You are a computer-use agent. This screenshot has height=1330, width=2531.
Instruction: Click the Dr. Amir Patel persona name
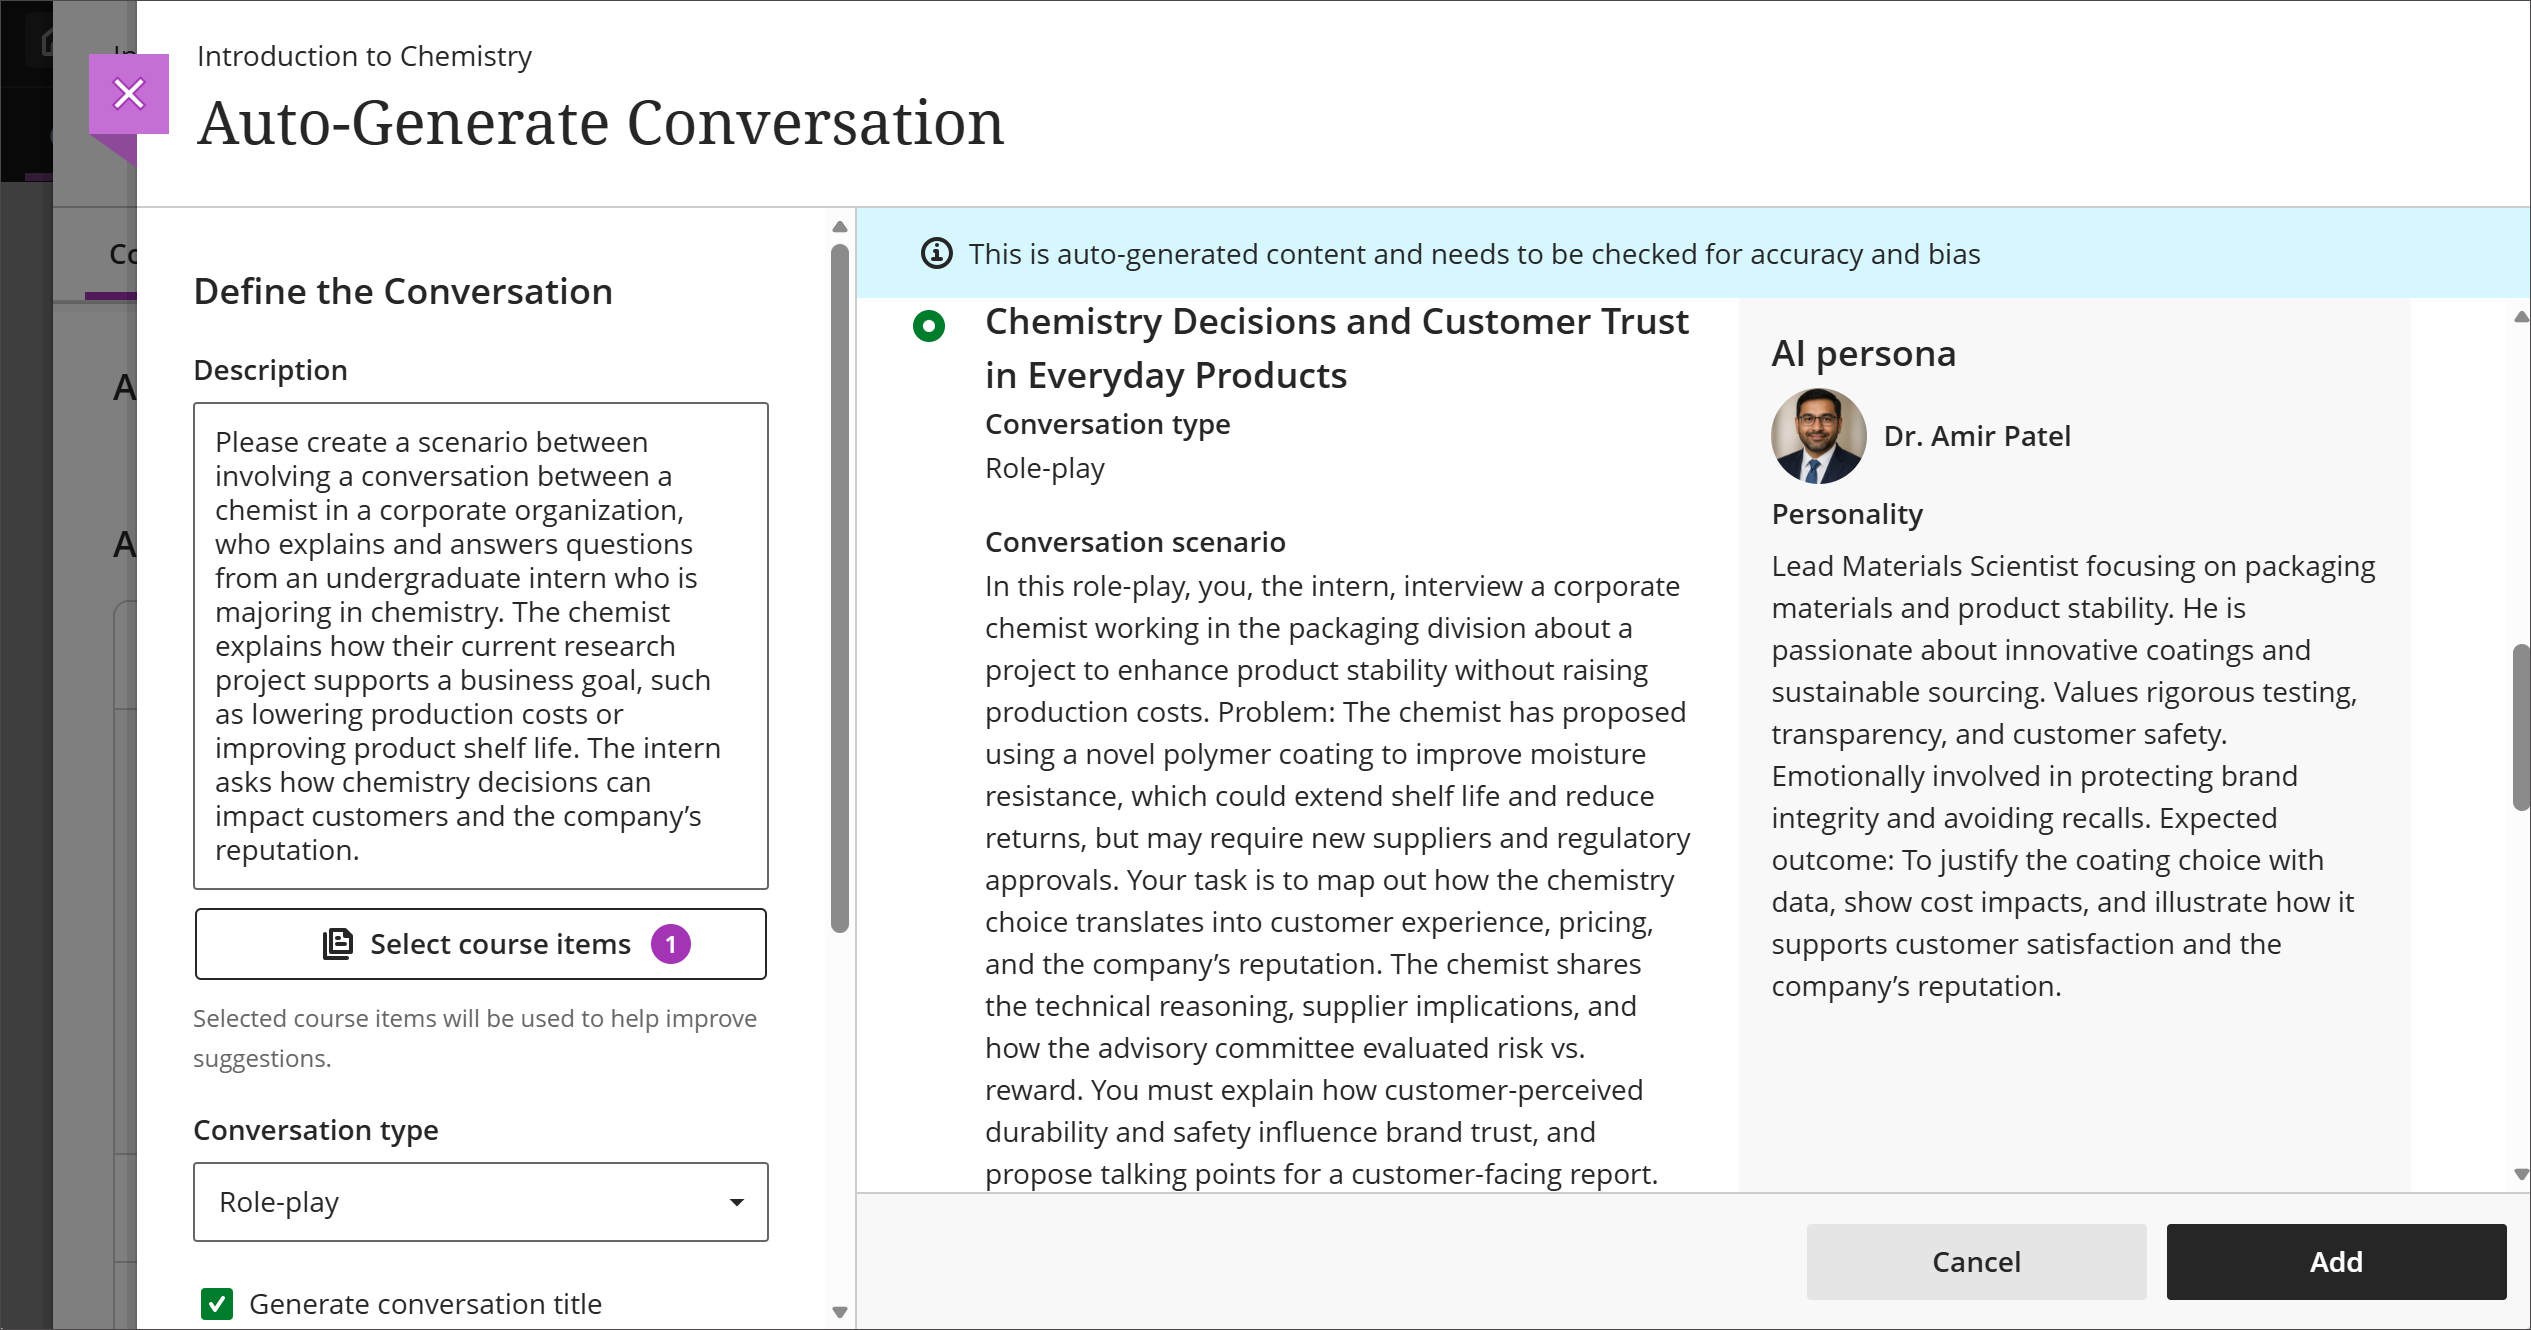point(1977,436)
